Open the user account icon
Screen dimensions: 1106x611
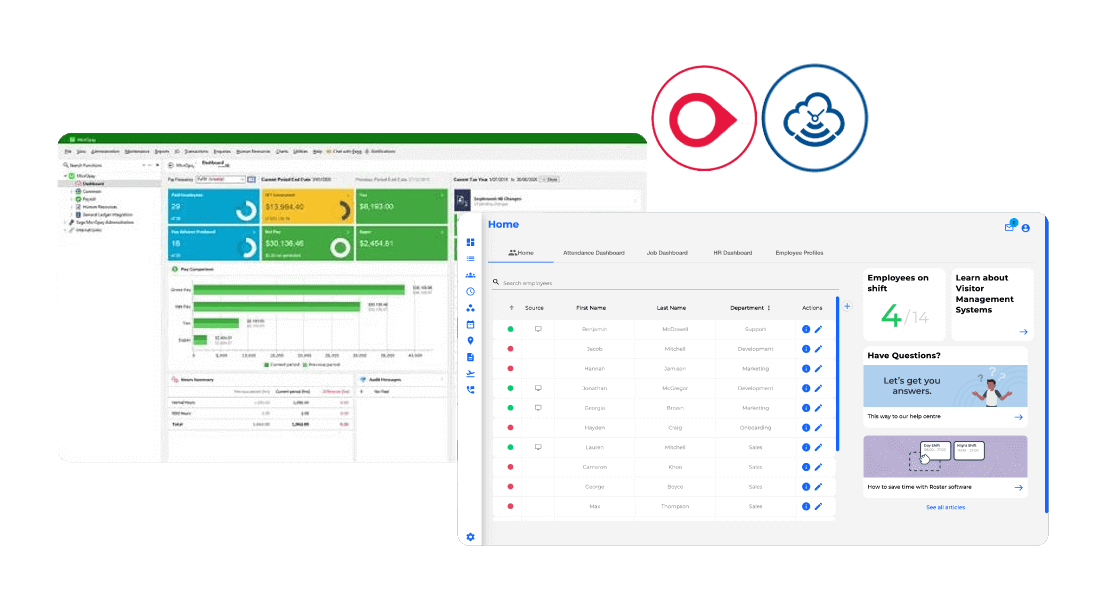[x=1026, y=228]
